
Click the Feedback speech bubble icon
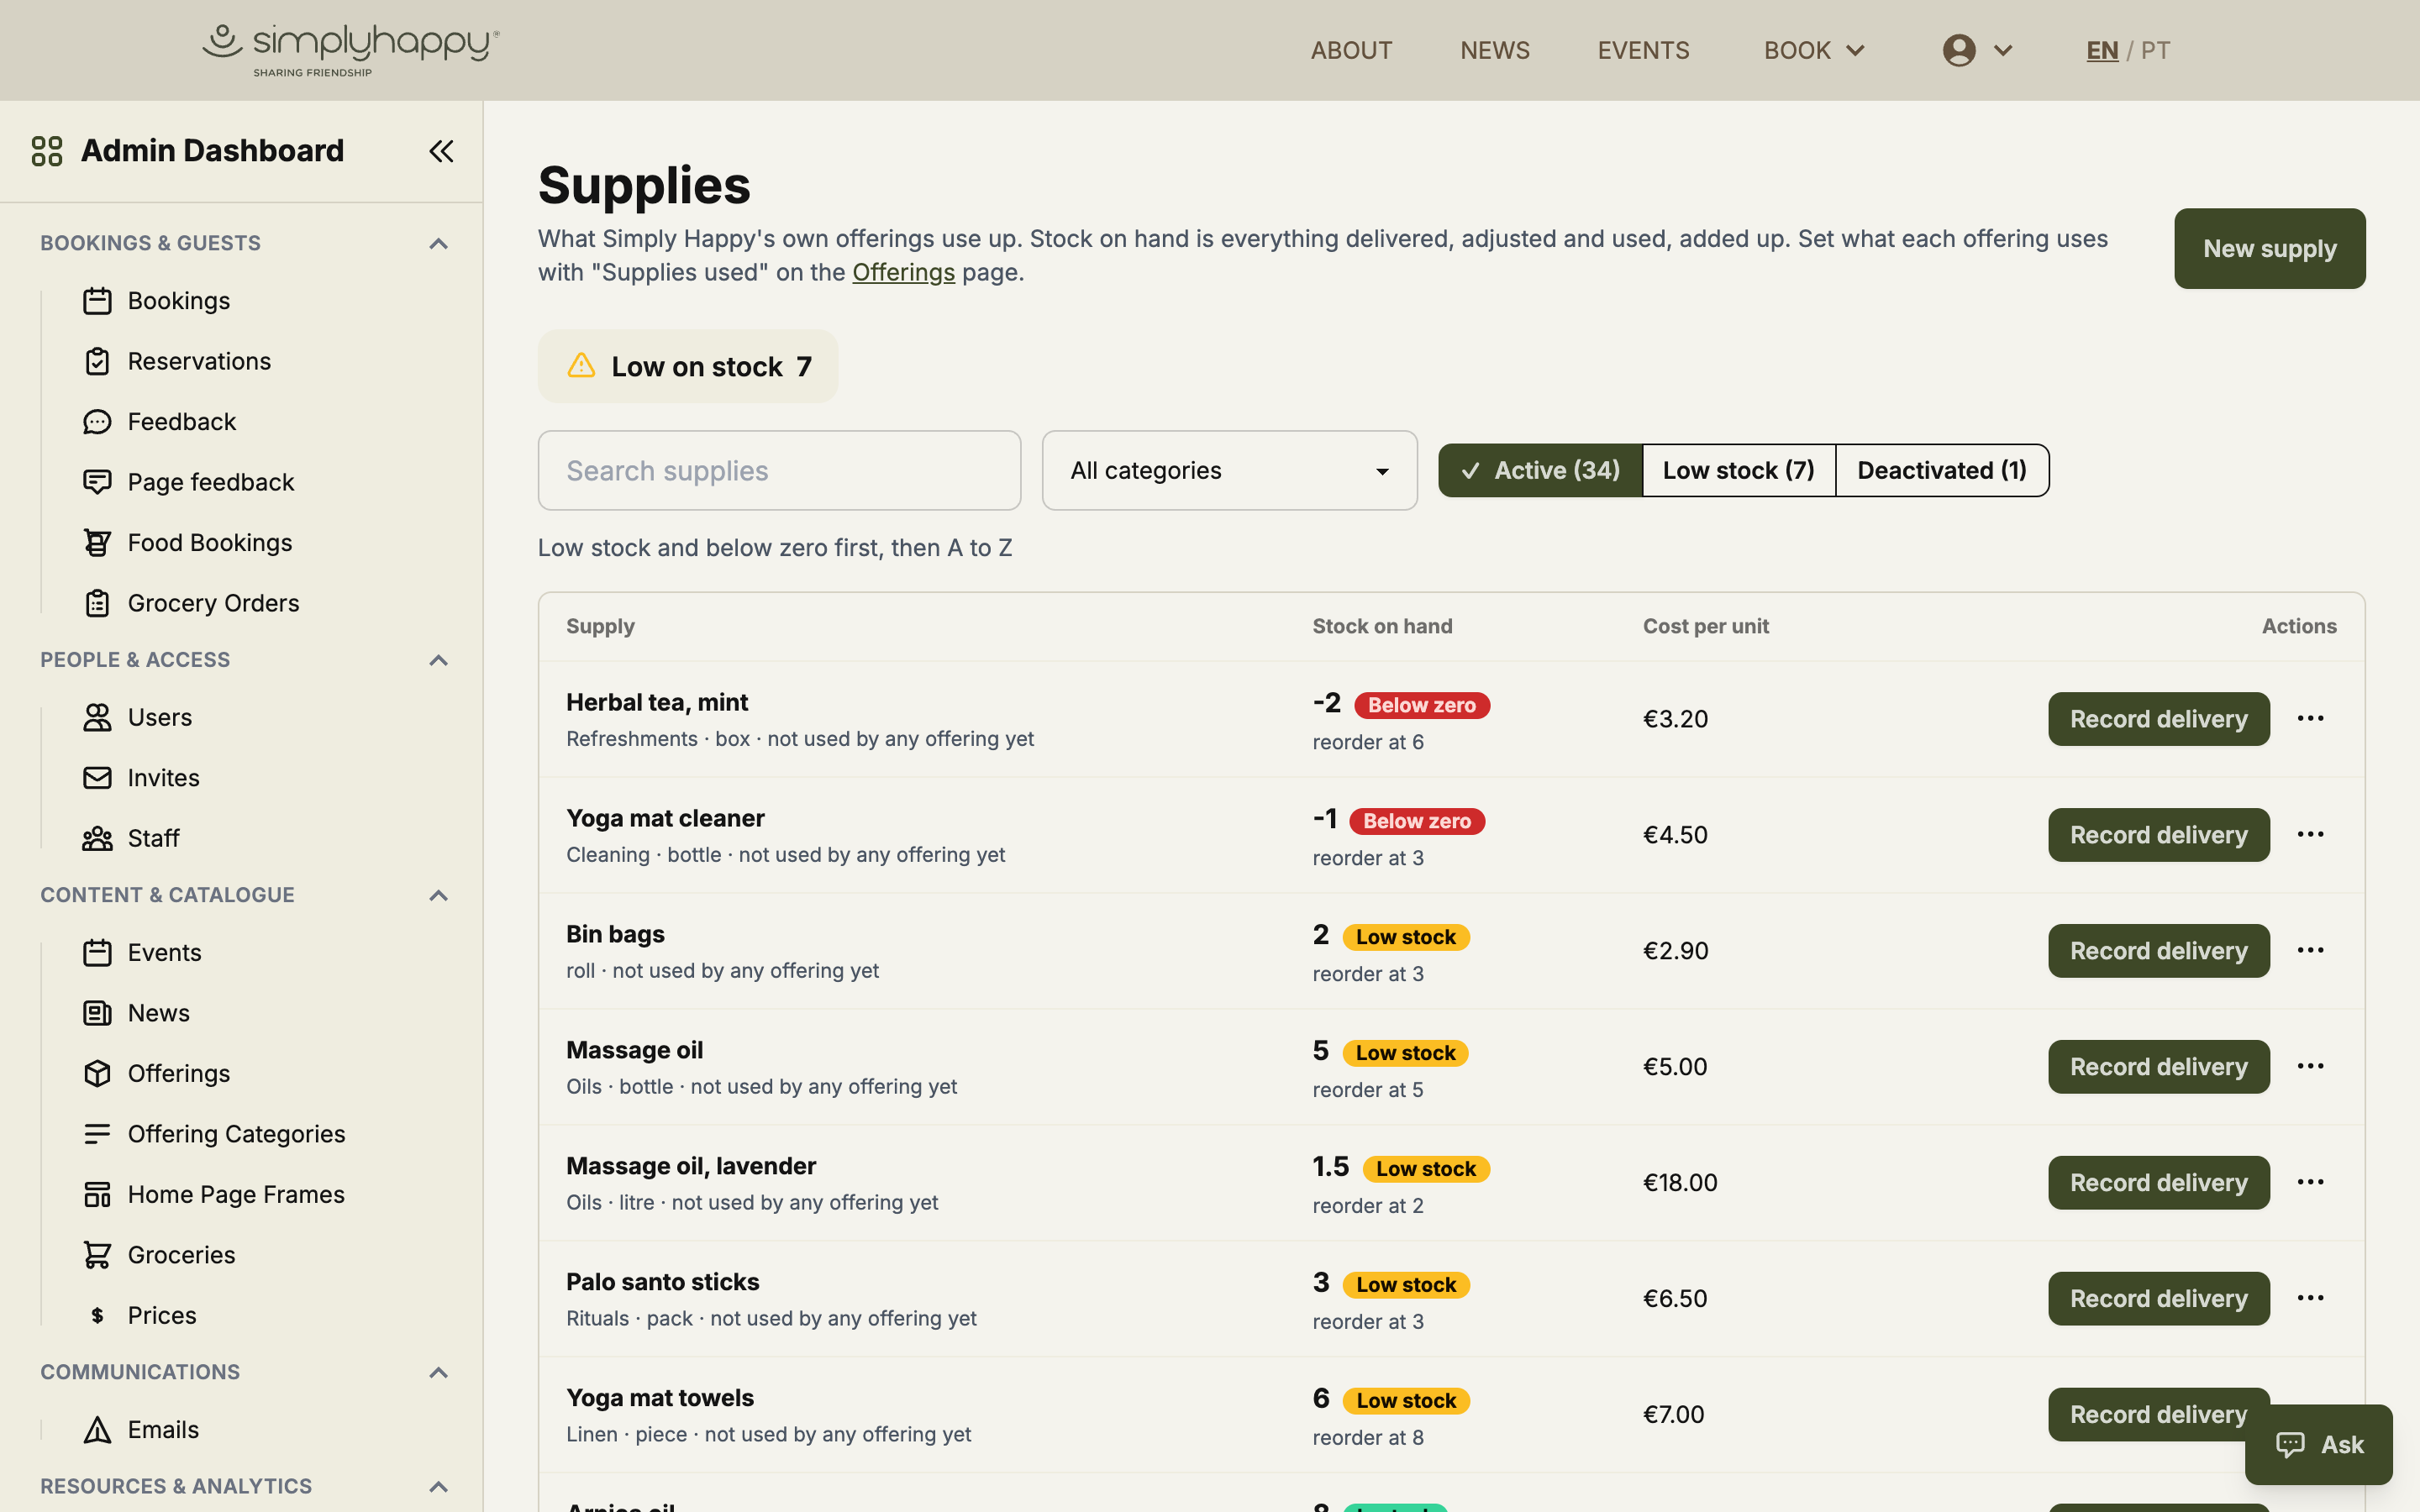click(97, 422)
